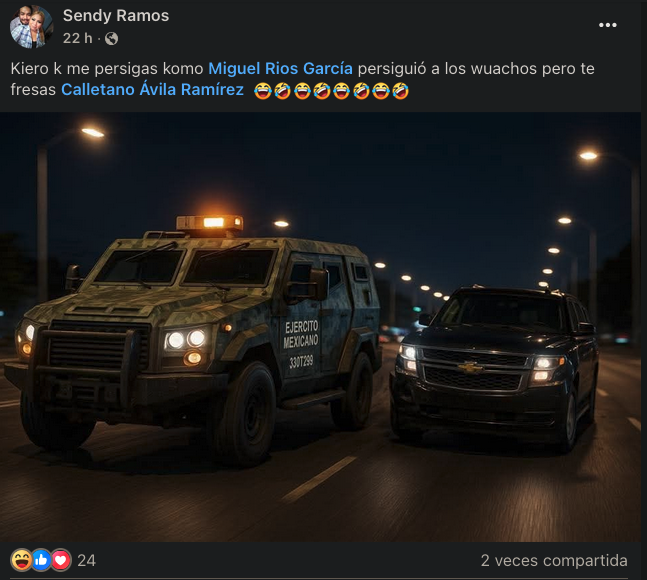647x580 pixels.
Task: Click the last rolling-laughing emoji in post
Action: coord(400,91)
